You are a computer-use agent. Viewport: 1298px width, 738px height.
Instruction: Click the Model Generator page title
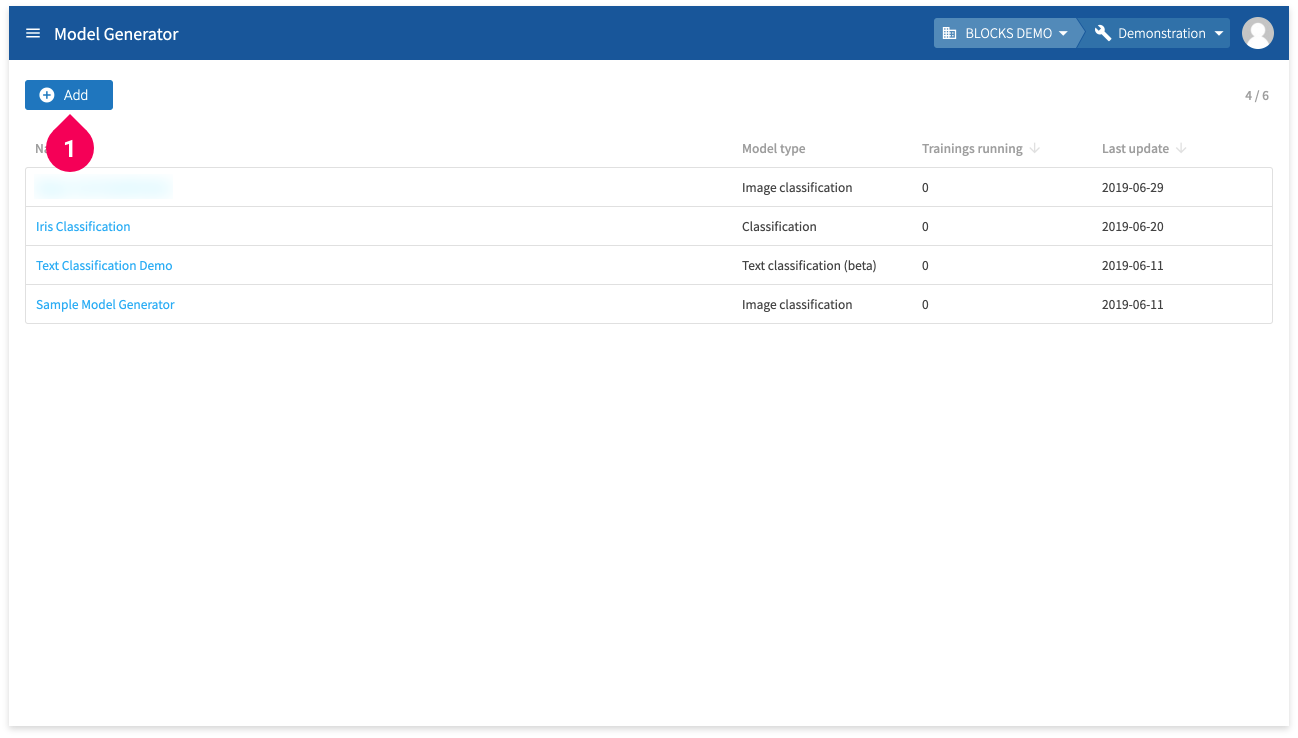click(x=116, y=33)
